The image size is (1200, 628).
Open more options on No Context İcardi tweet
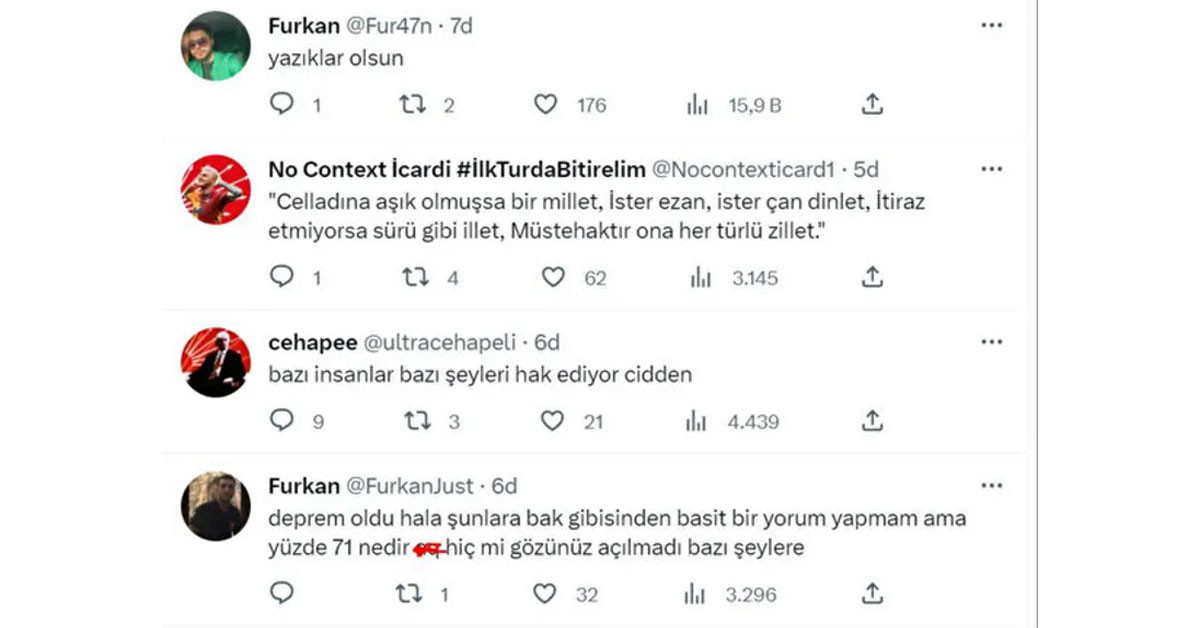click(x=991, y=170)
